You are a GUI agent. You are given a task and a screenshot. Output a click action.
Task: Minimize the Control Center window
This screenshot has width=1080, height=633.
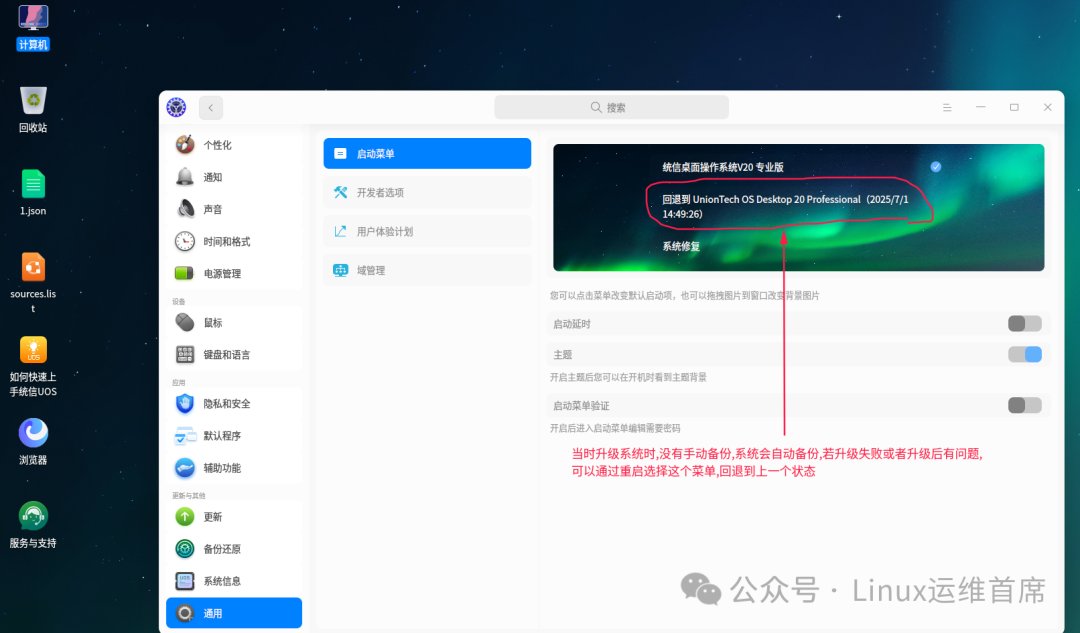pyautogui.click(x=981, y=107)
